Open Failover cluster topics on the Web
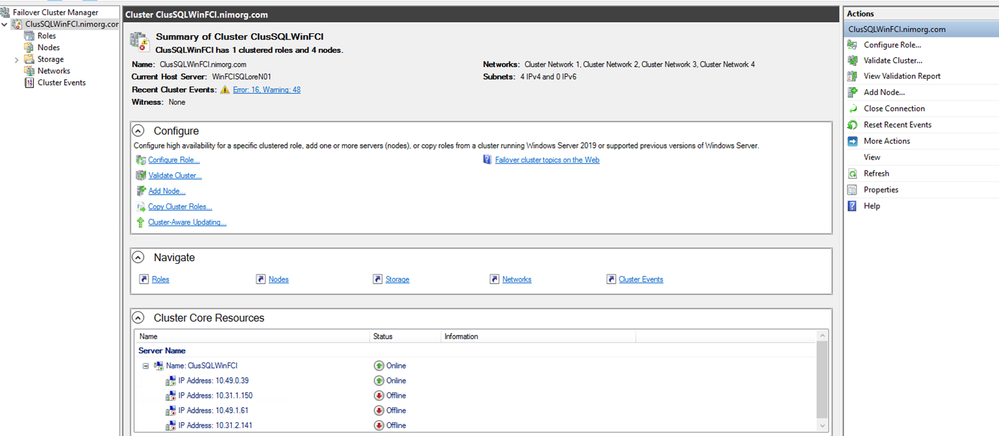 546,160
